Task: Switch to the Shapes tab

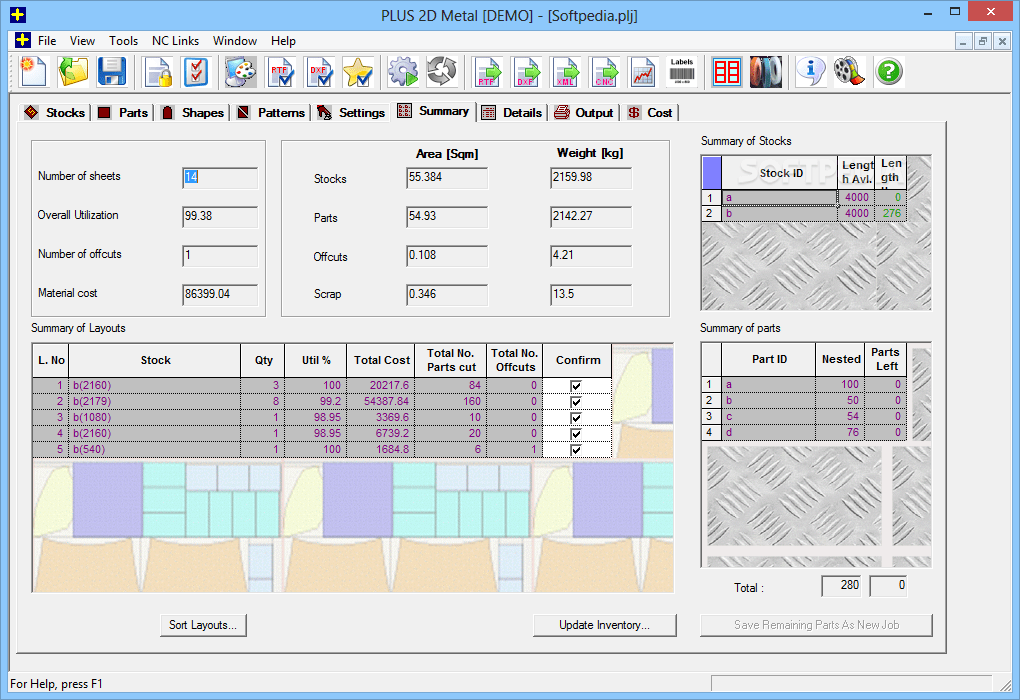Action: 193,113
